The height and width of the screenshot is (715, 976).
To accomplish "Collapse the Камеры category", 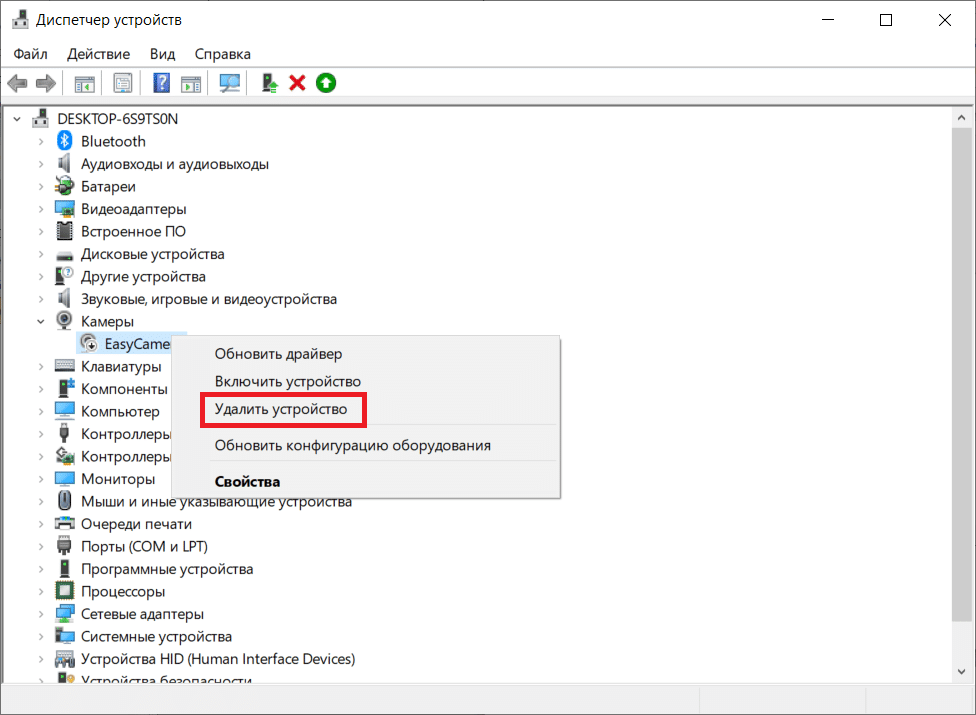I will tap(41, 322).
